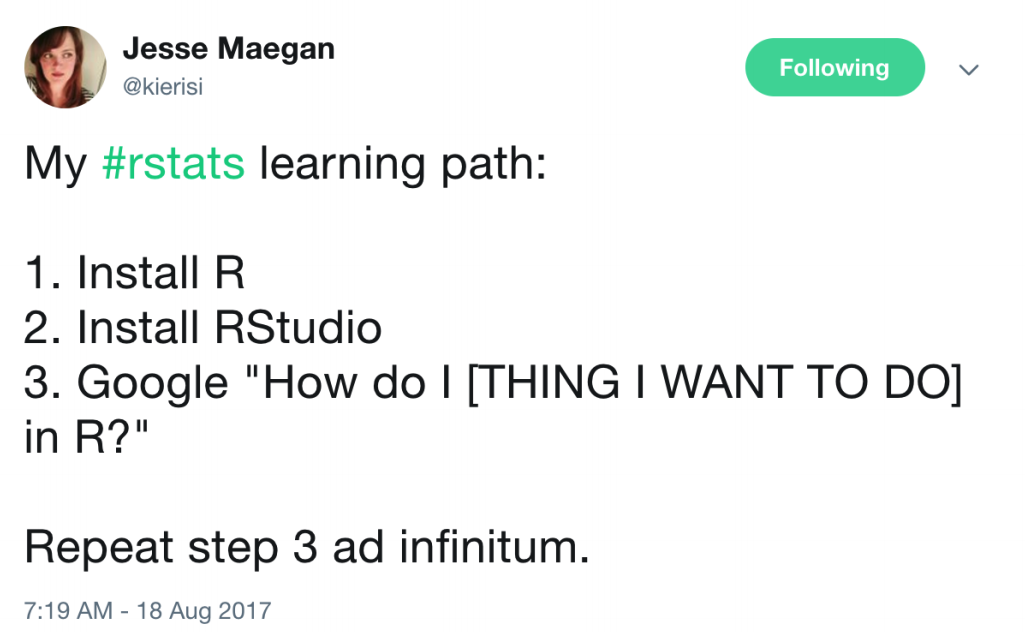
Task: Click the word "My" starting the tweet
Action: [55, 165]
